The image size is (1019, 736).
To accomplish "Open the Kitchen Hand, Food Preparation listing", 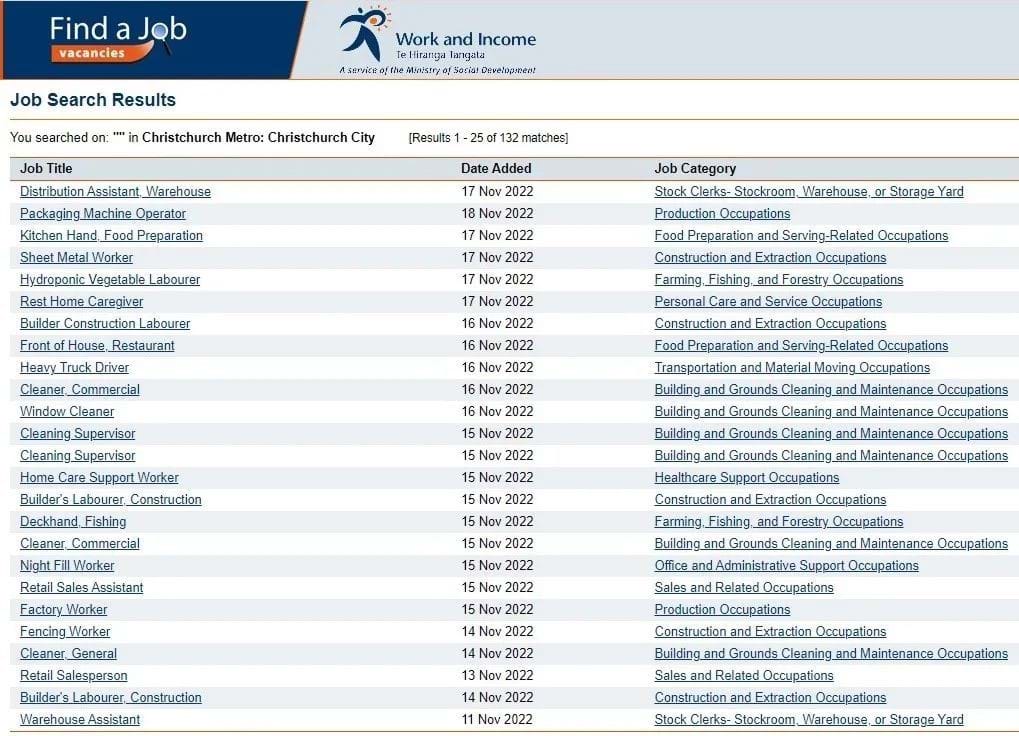I will (x=111, y=236).
